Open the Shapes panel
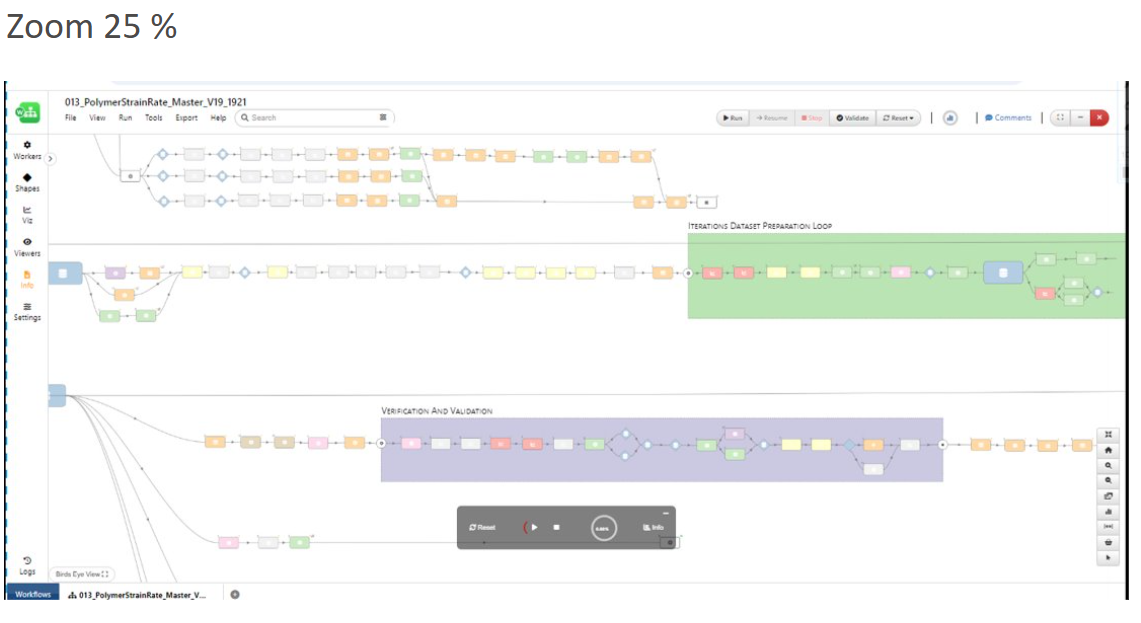The image size is (1141, 623). click(27, 182)
